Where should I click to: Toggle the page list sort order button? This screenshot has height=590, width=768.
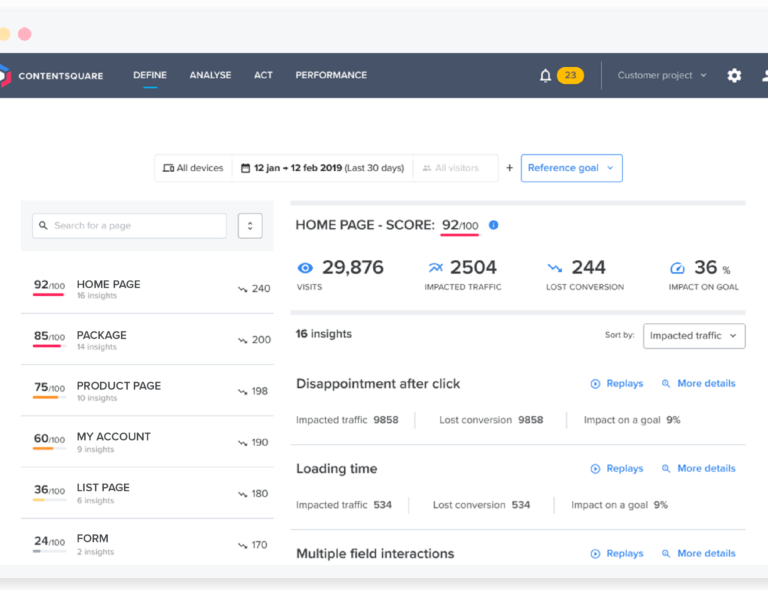pyautogui.click(x=250, y=226)
